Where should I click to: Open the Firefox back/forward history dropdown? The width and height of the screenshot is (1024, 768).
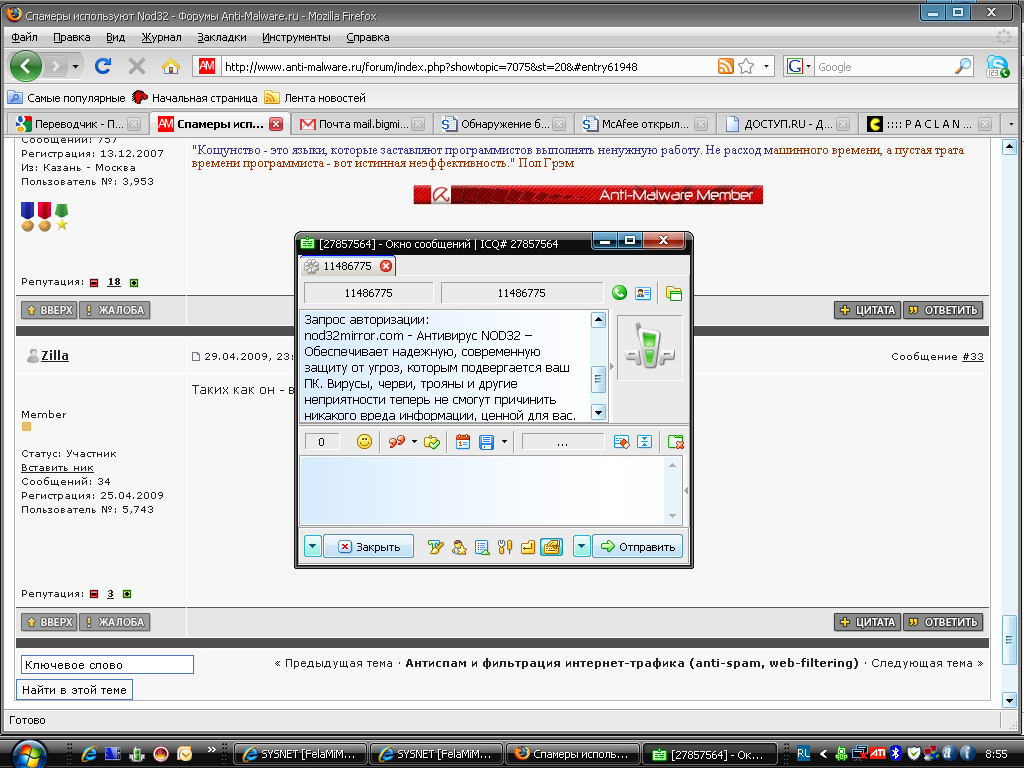coord(75,67)
